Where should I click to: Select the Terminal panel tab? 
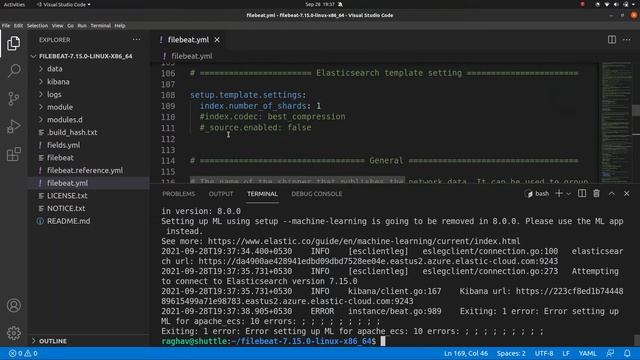(x=262, y=194)
